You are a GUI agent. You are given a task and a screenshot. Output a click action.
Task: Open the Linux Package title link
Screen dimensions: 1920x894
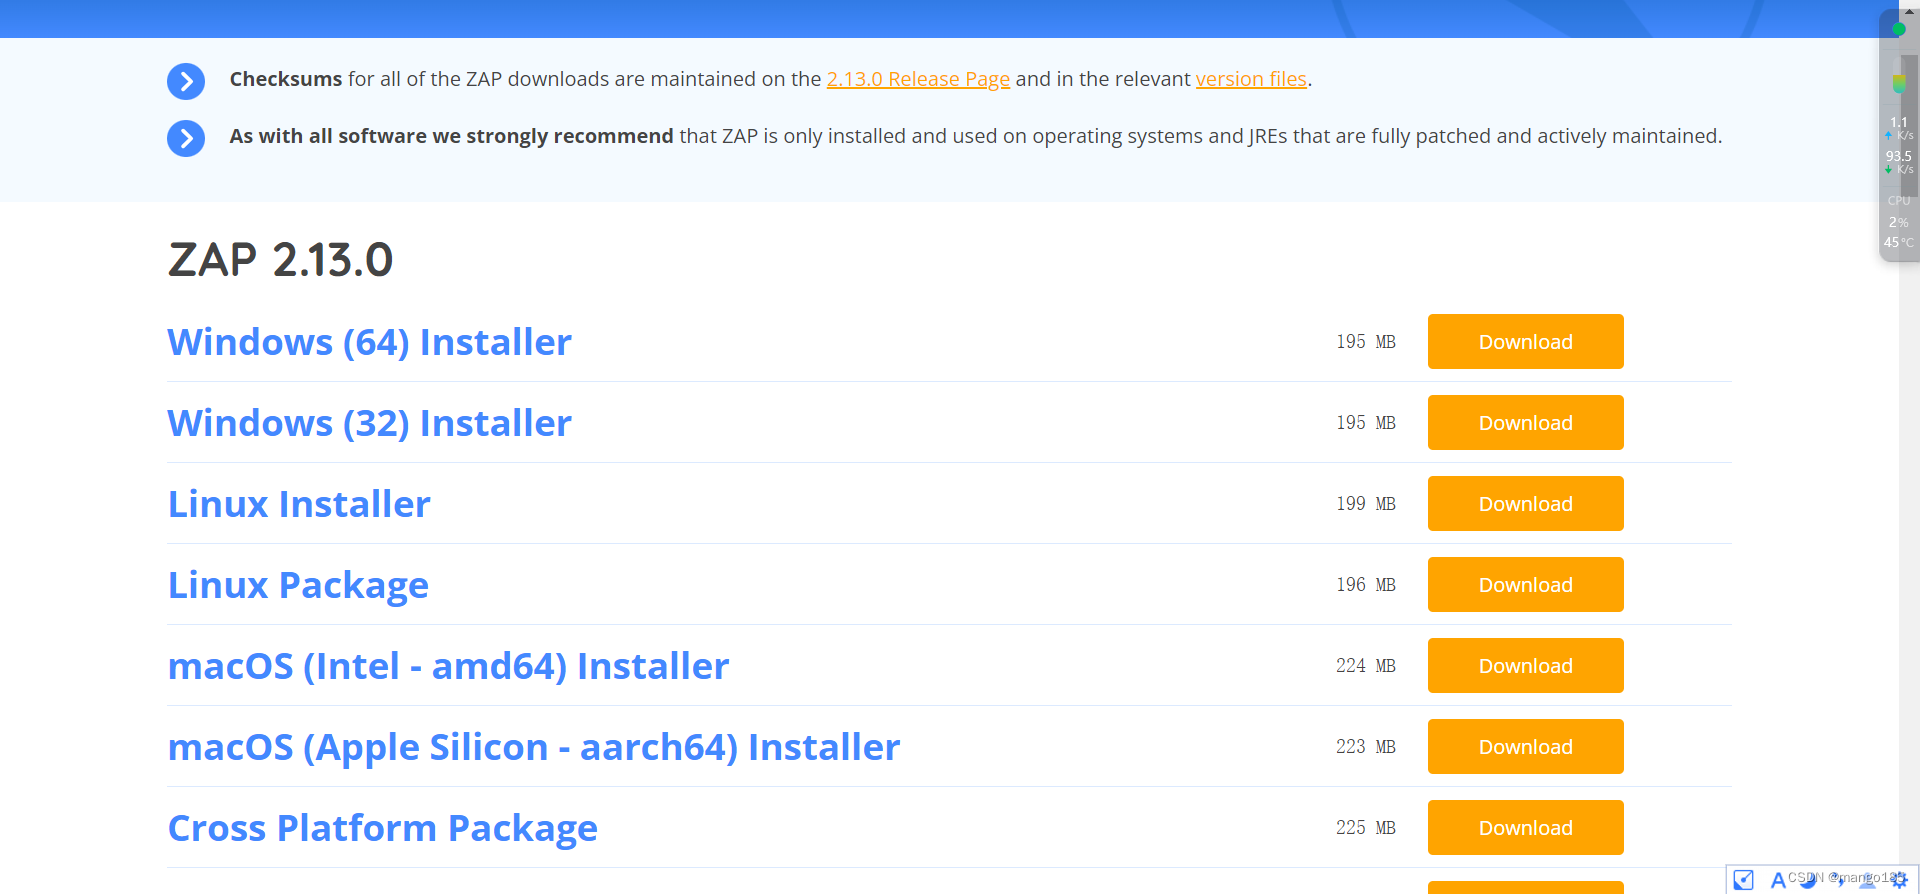(x=298, y=585)
